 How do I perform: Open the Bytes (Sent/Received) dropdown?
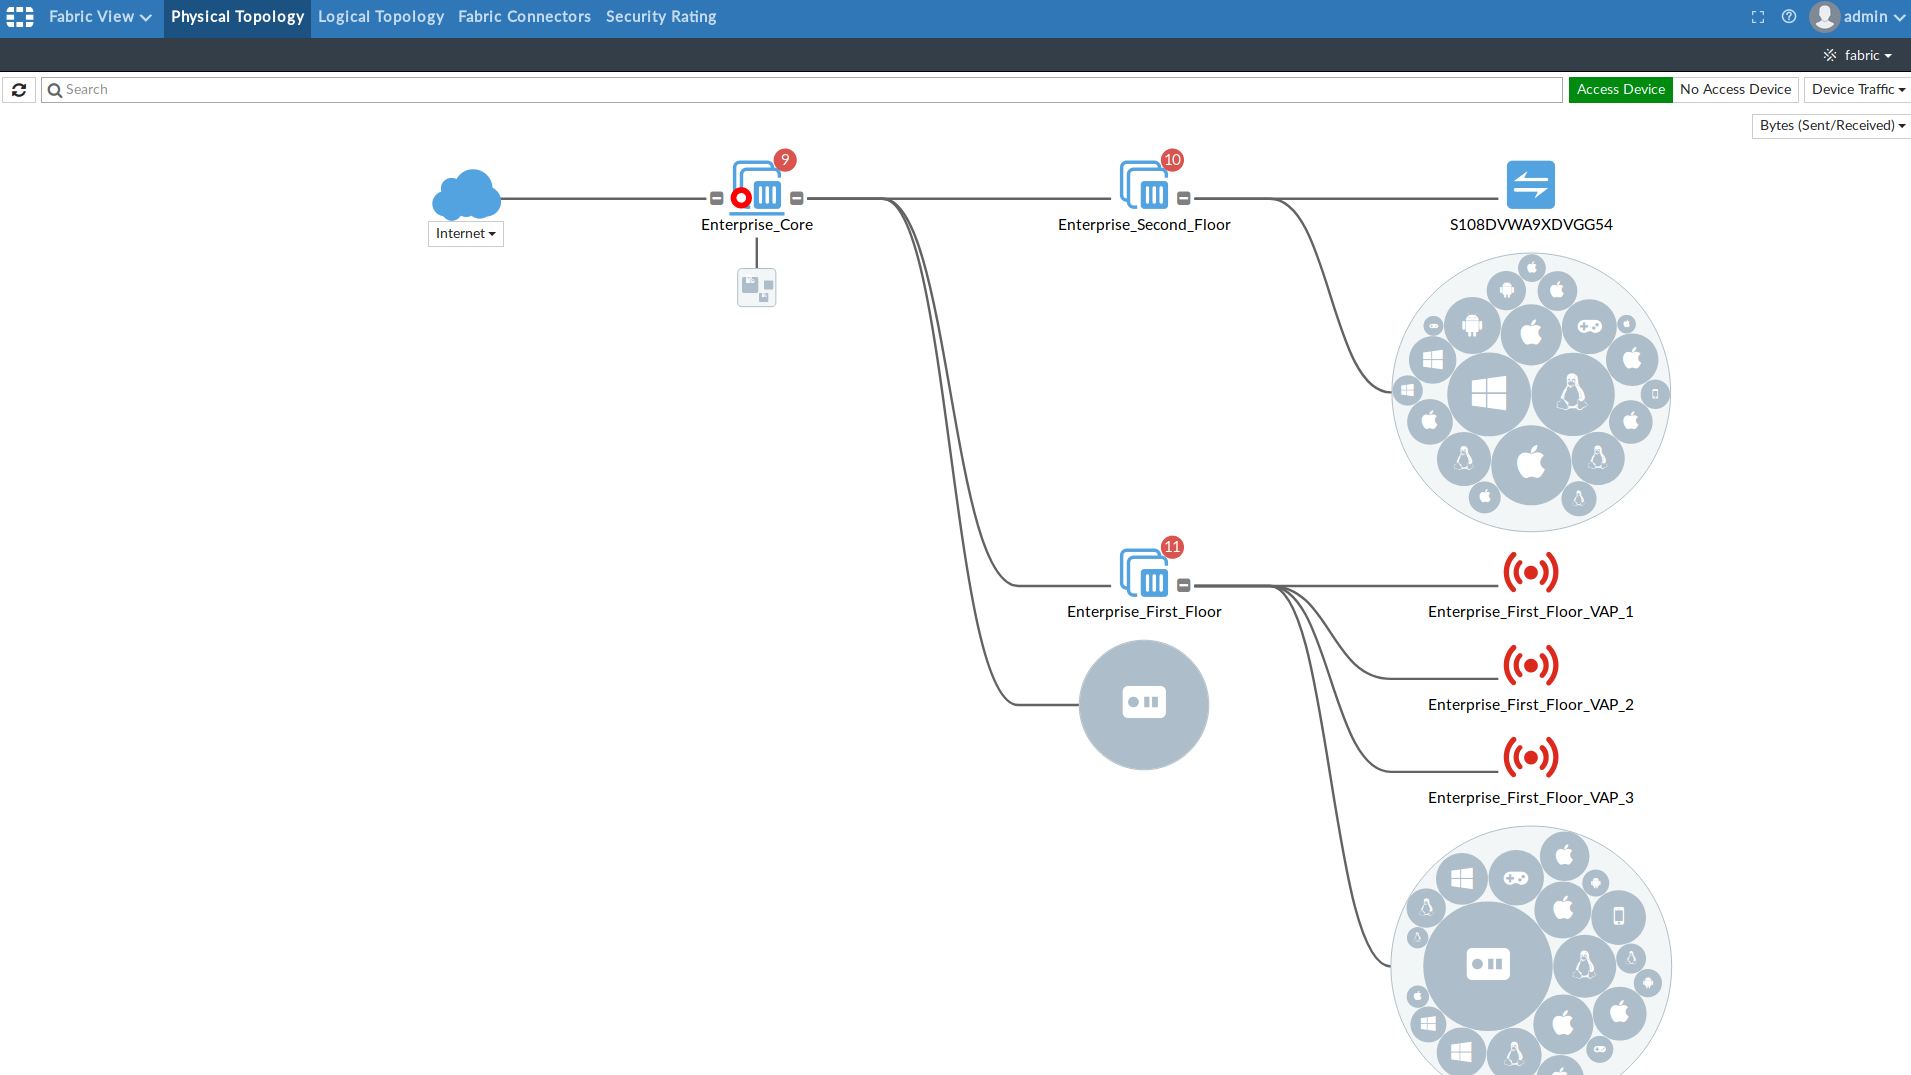1830,125
